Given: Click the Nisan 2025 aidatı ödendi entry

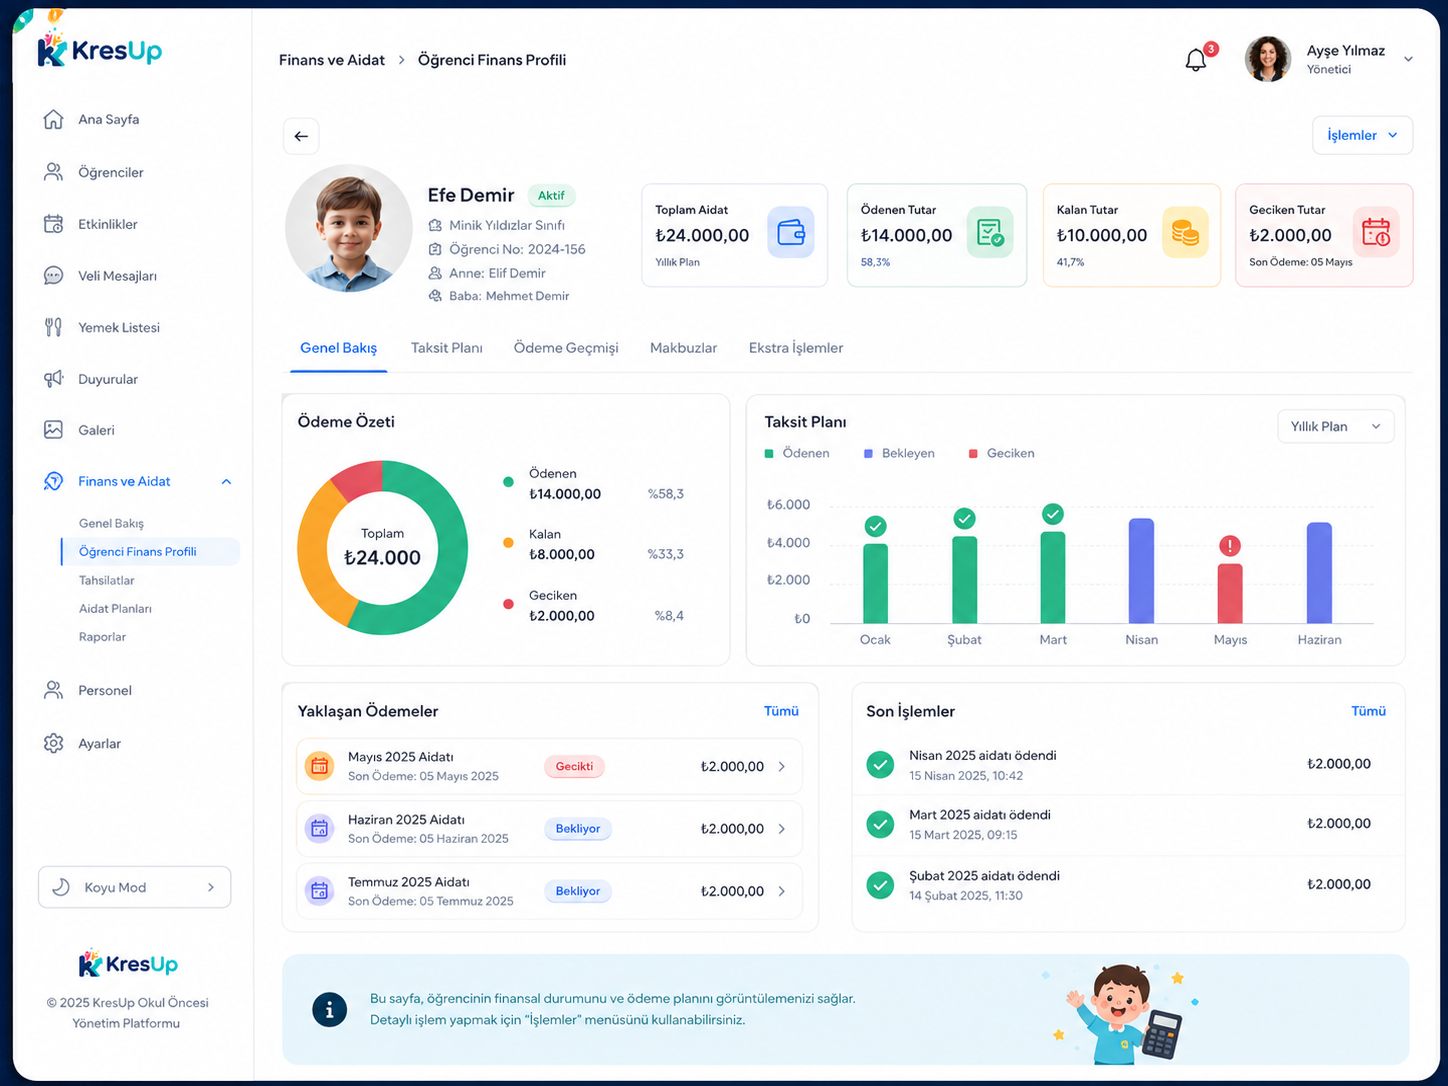Looking at the screenshot, I should [x=1128, y=765].
